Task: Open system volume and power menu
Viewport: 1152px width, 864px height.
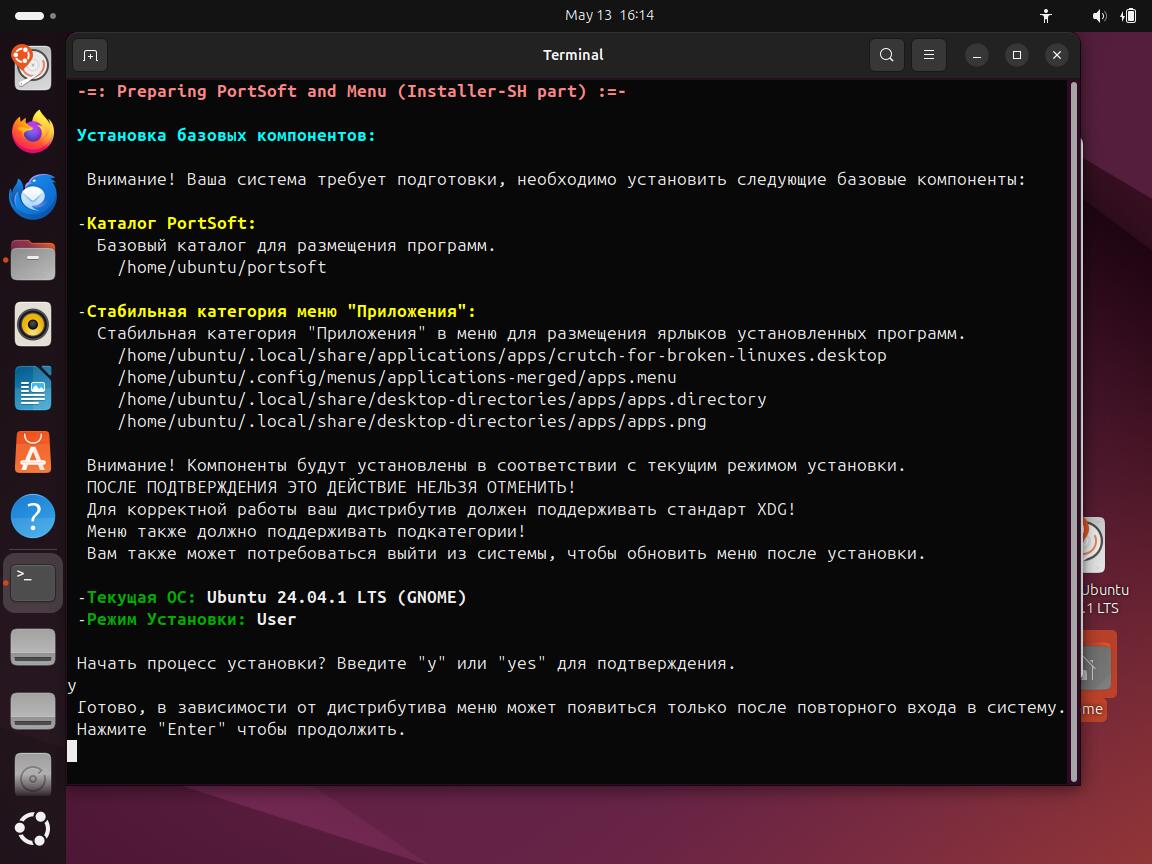Action: pos(1114,15)
